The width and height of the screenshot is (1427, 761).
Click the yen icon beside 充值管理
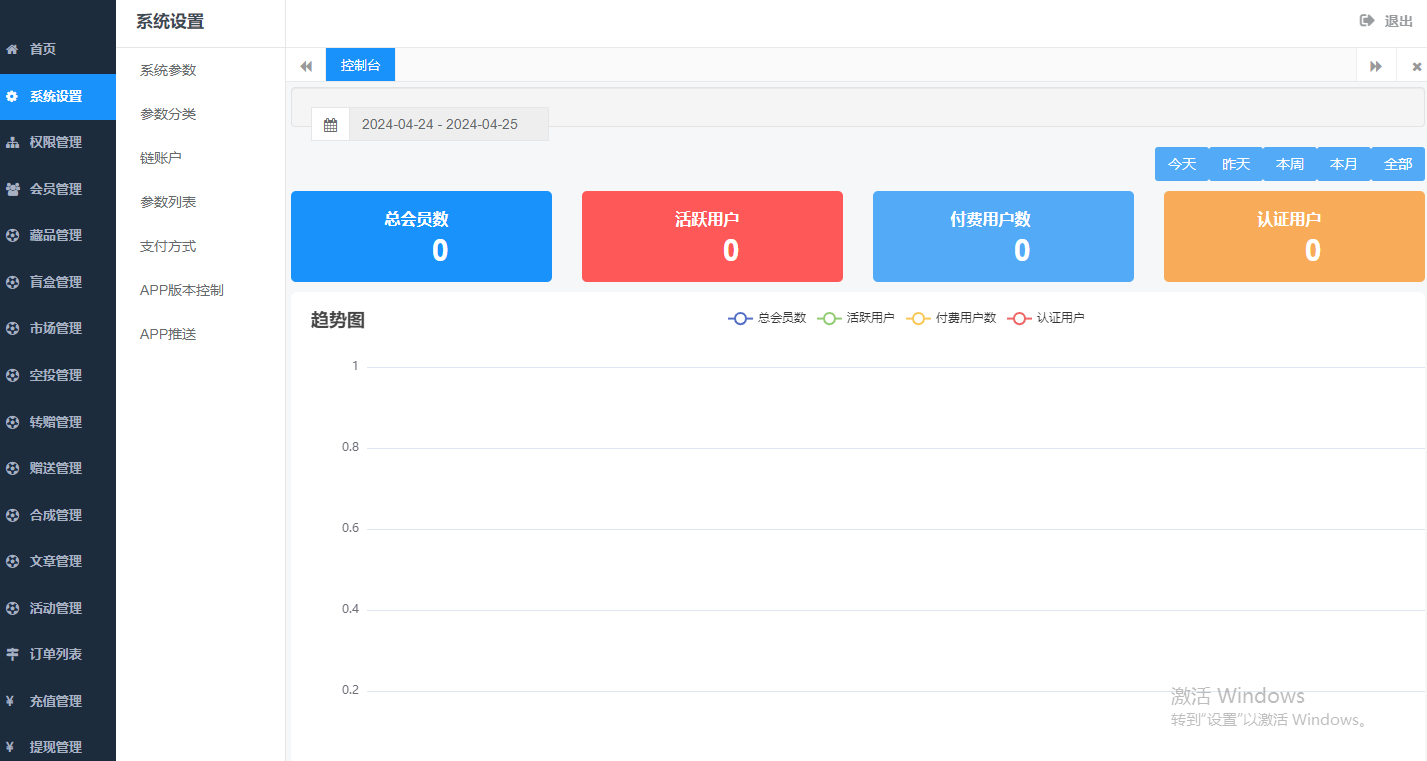10,701
